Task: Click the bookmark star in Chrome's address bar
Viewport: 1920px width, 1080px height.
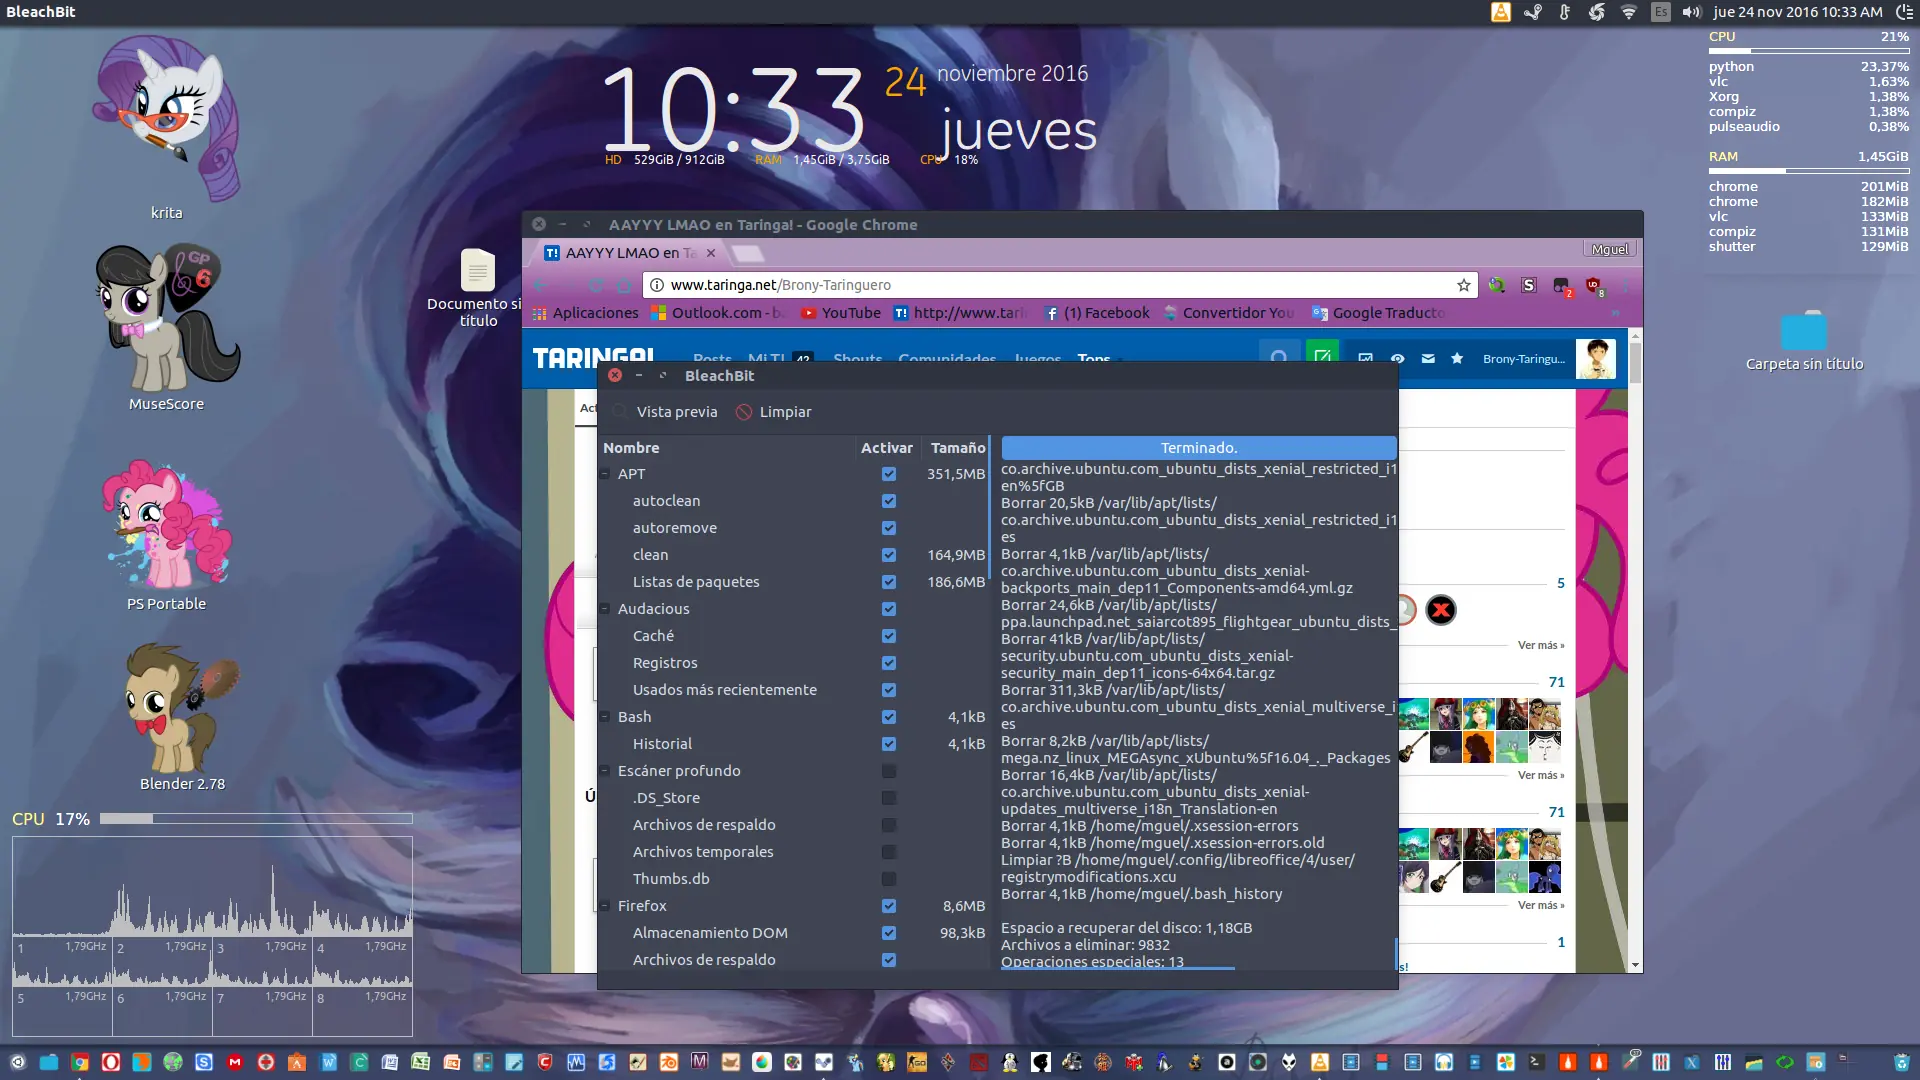Action: [x=1463, y=285]
